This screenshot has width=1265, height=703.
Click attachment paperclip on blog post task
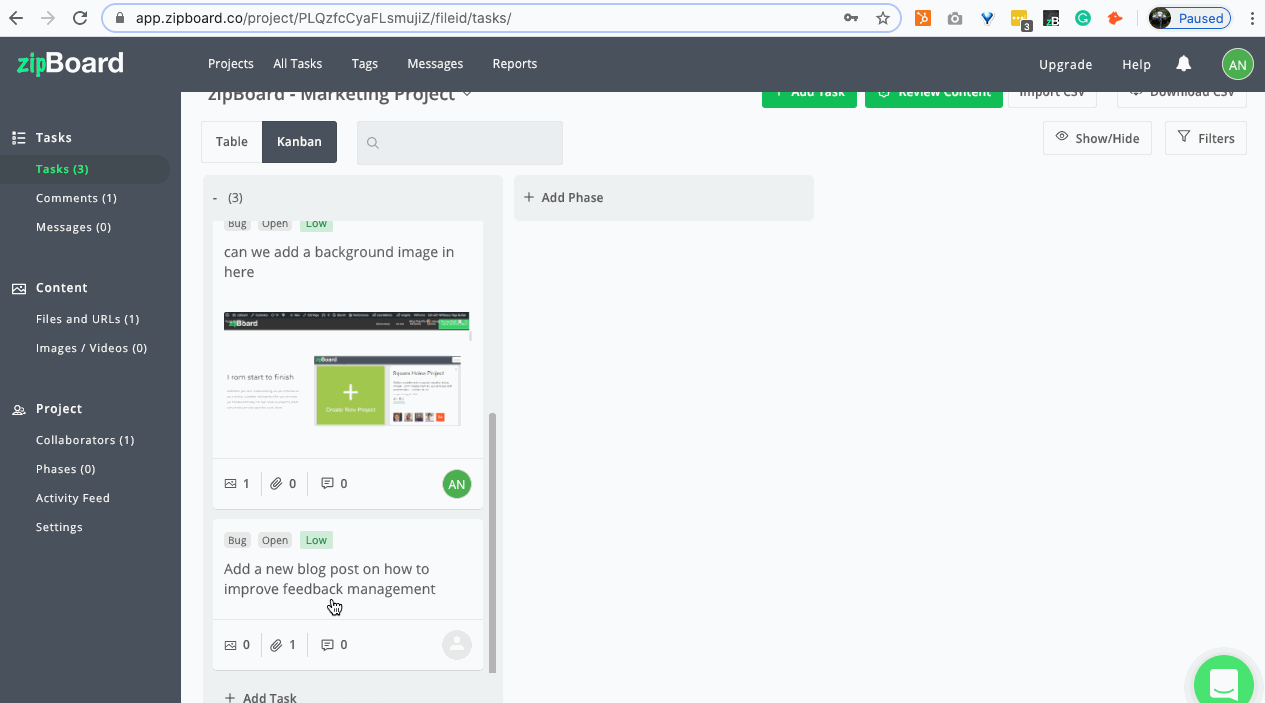coord(277,645)
